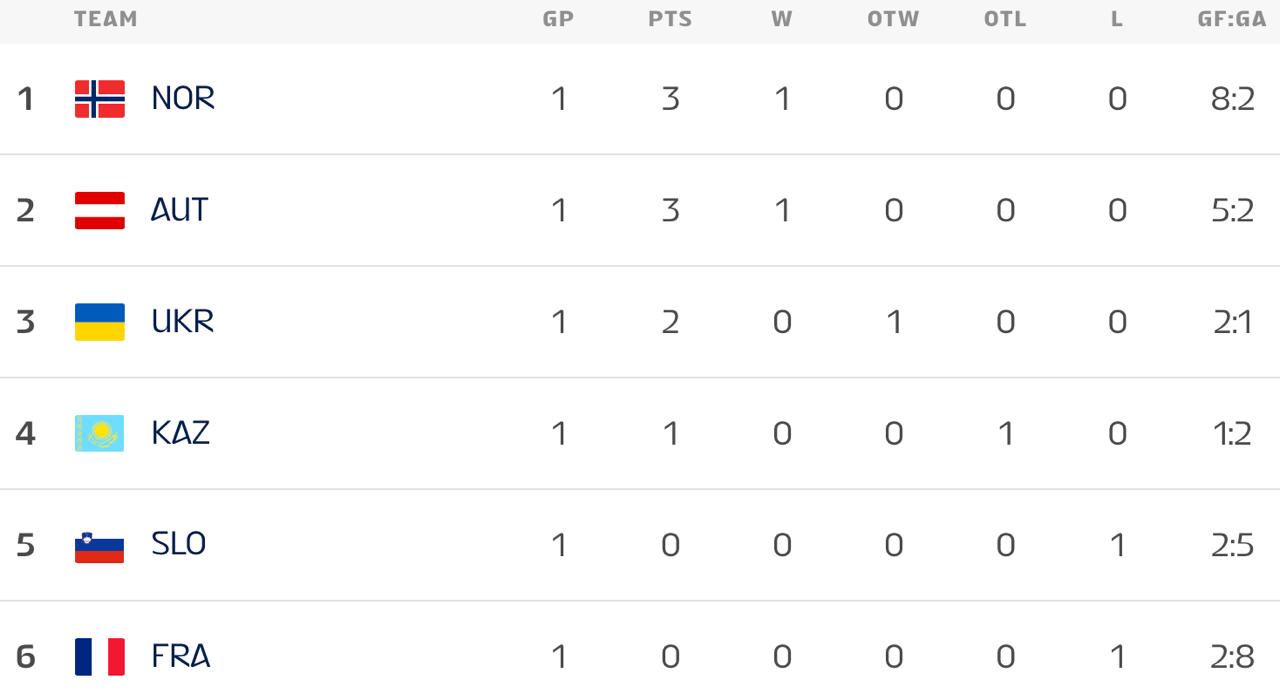Click Ukraine's points value of 2

(670, 322)
